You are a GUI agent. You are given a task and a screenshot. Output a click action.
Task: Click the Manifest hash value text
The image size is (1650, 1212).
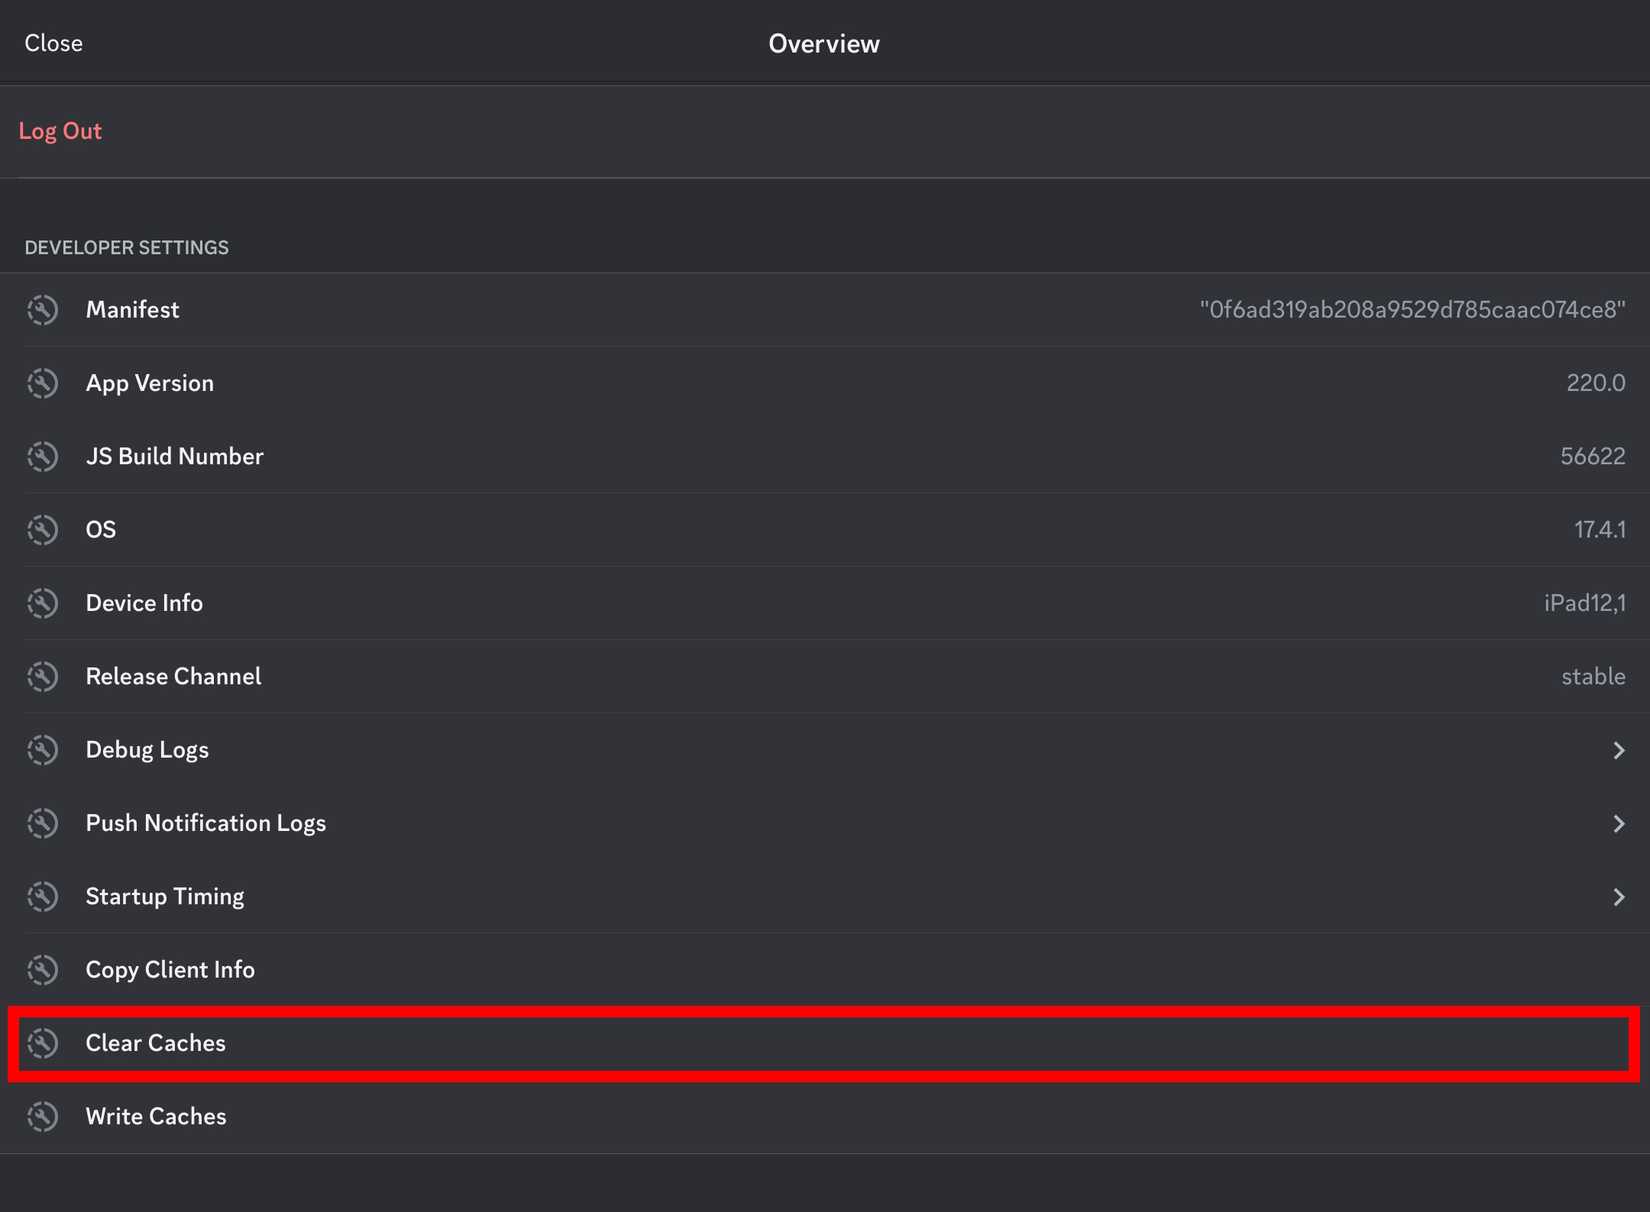1413,310
